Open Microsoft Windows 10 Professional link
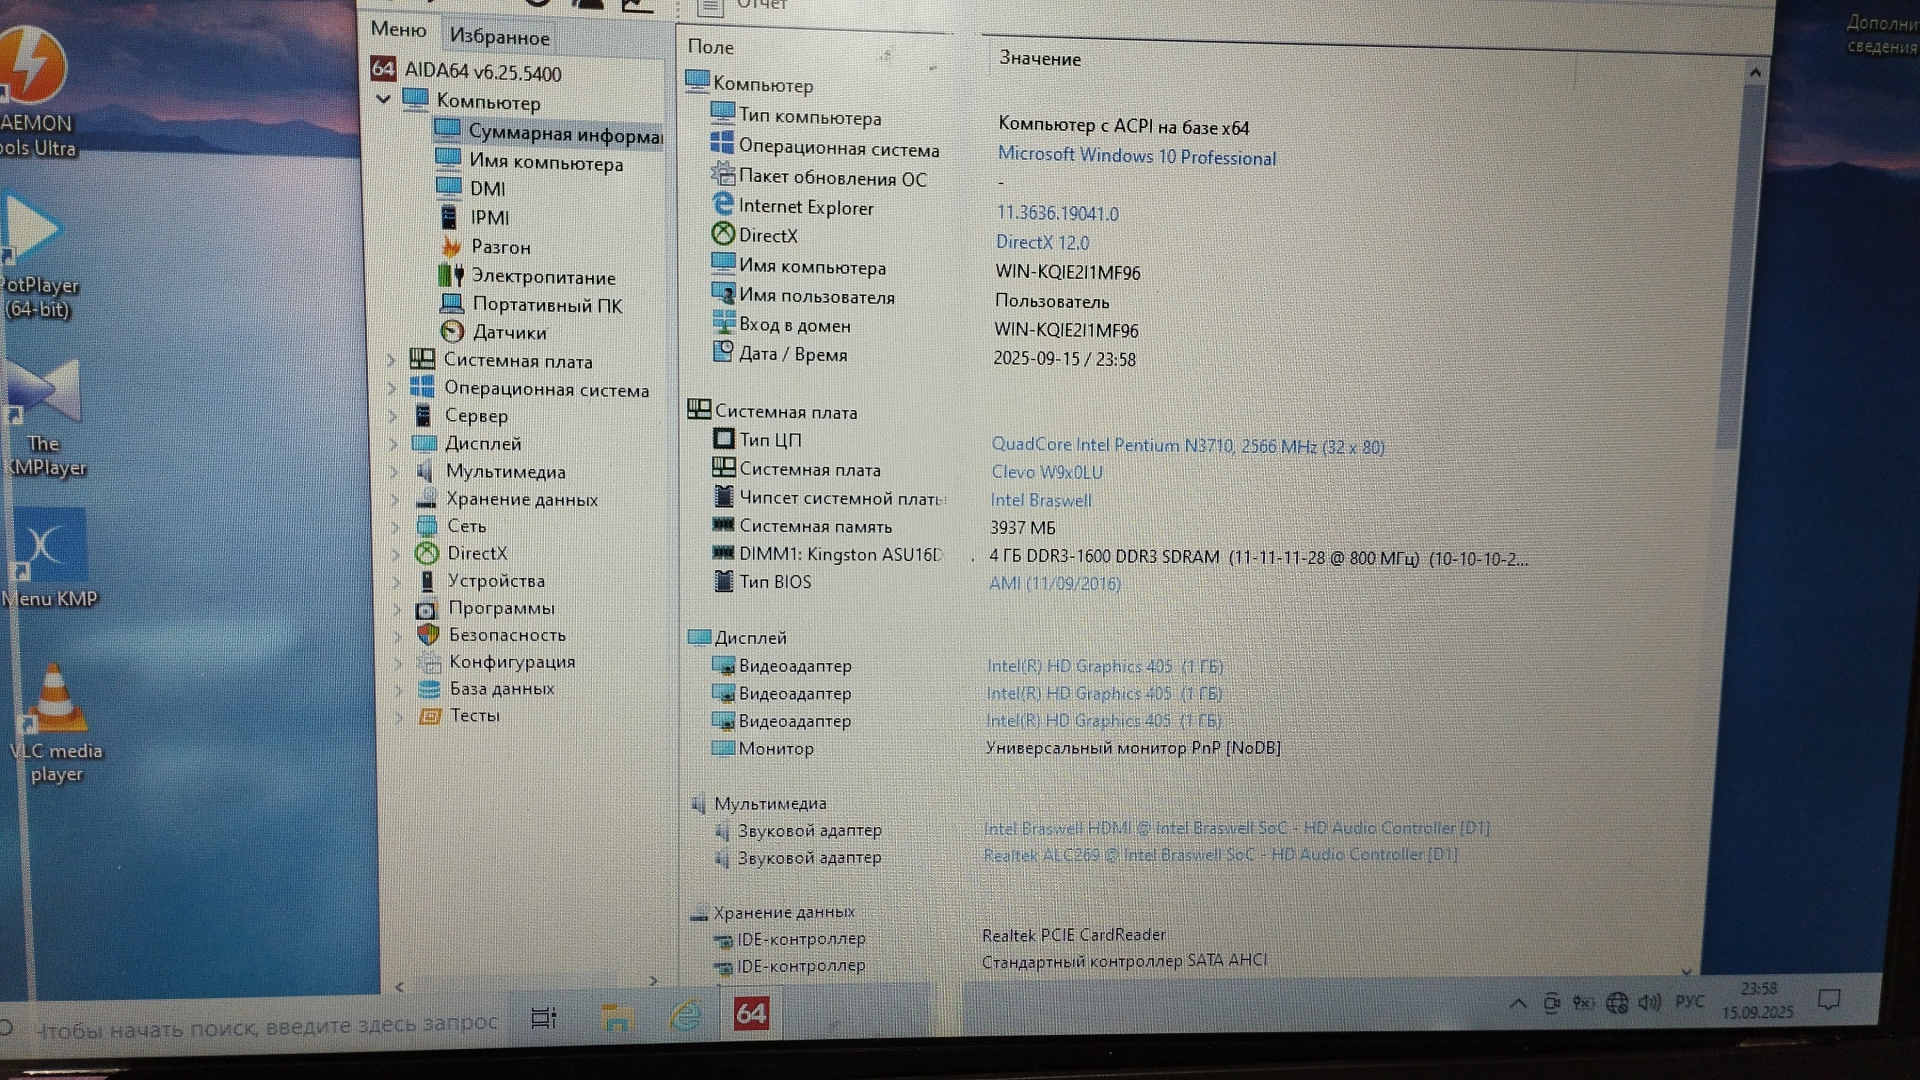1920x1080 pixels. tap(1136, 157)
